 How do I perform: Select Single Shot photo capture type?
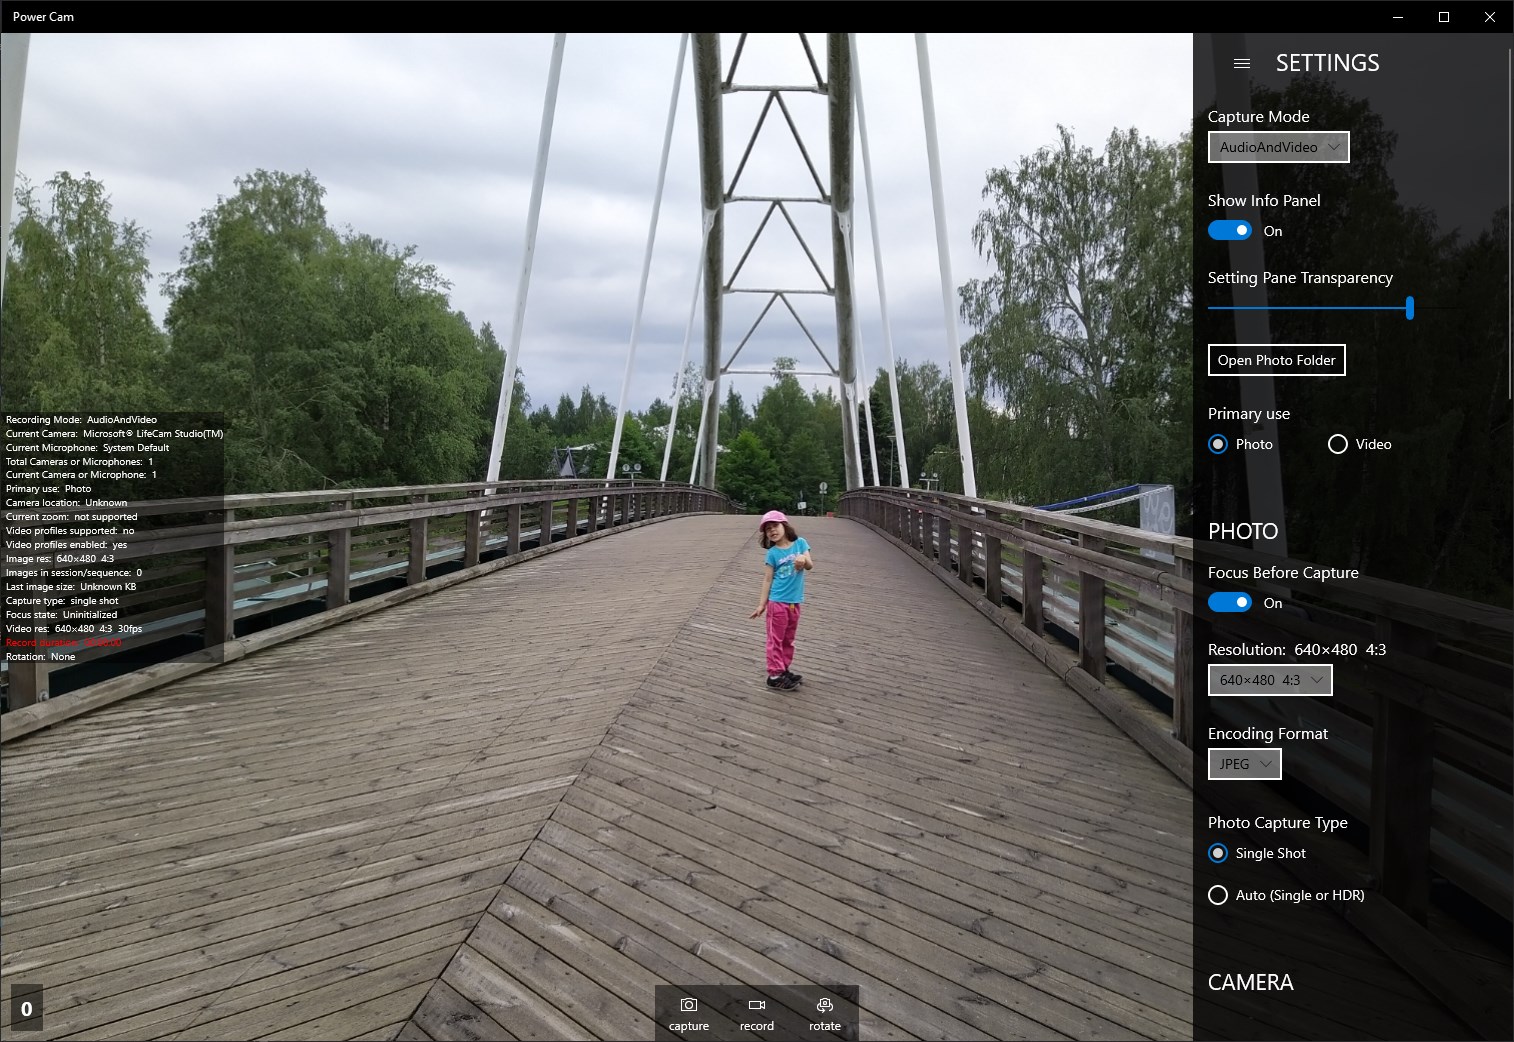click(1217, 853)
